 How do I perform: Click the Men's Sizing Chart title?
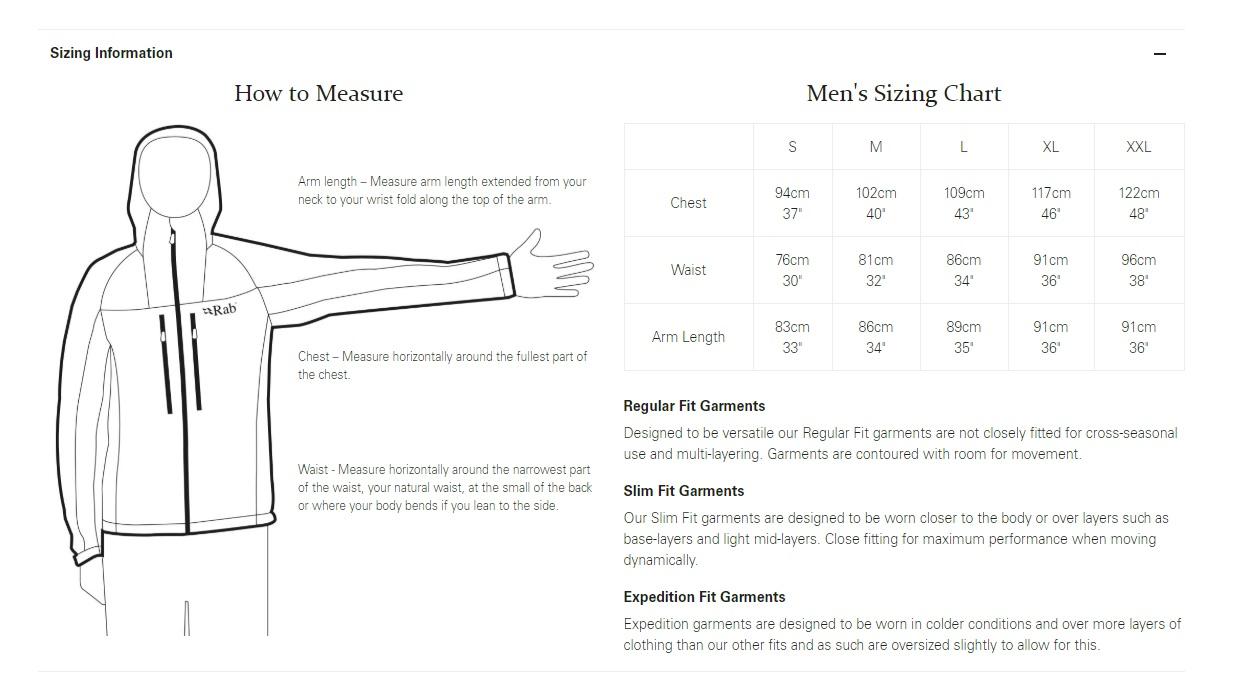point(903,94)
